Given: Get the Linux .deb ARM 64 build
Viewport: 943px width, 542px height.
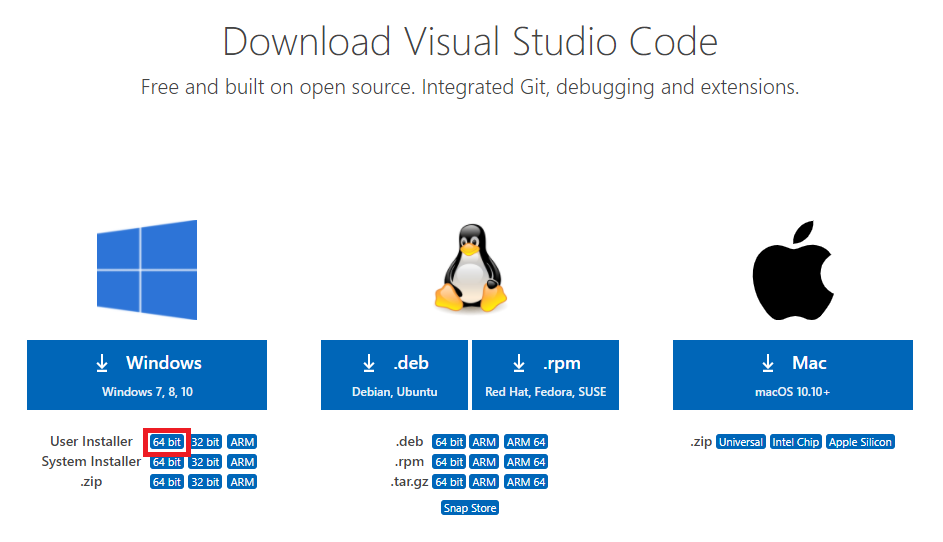Looking at the screenshot, I should pyautogui.click(x=525, y=442).
